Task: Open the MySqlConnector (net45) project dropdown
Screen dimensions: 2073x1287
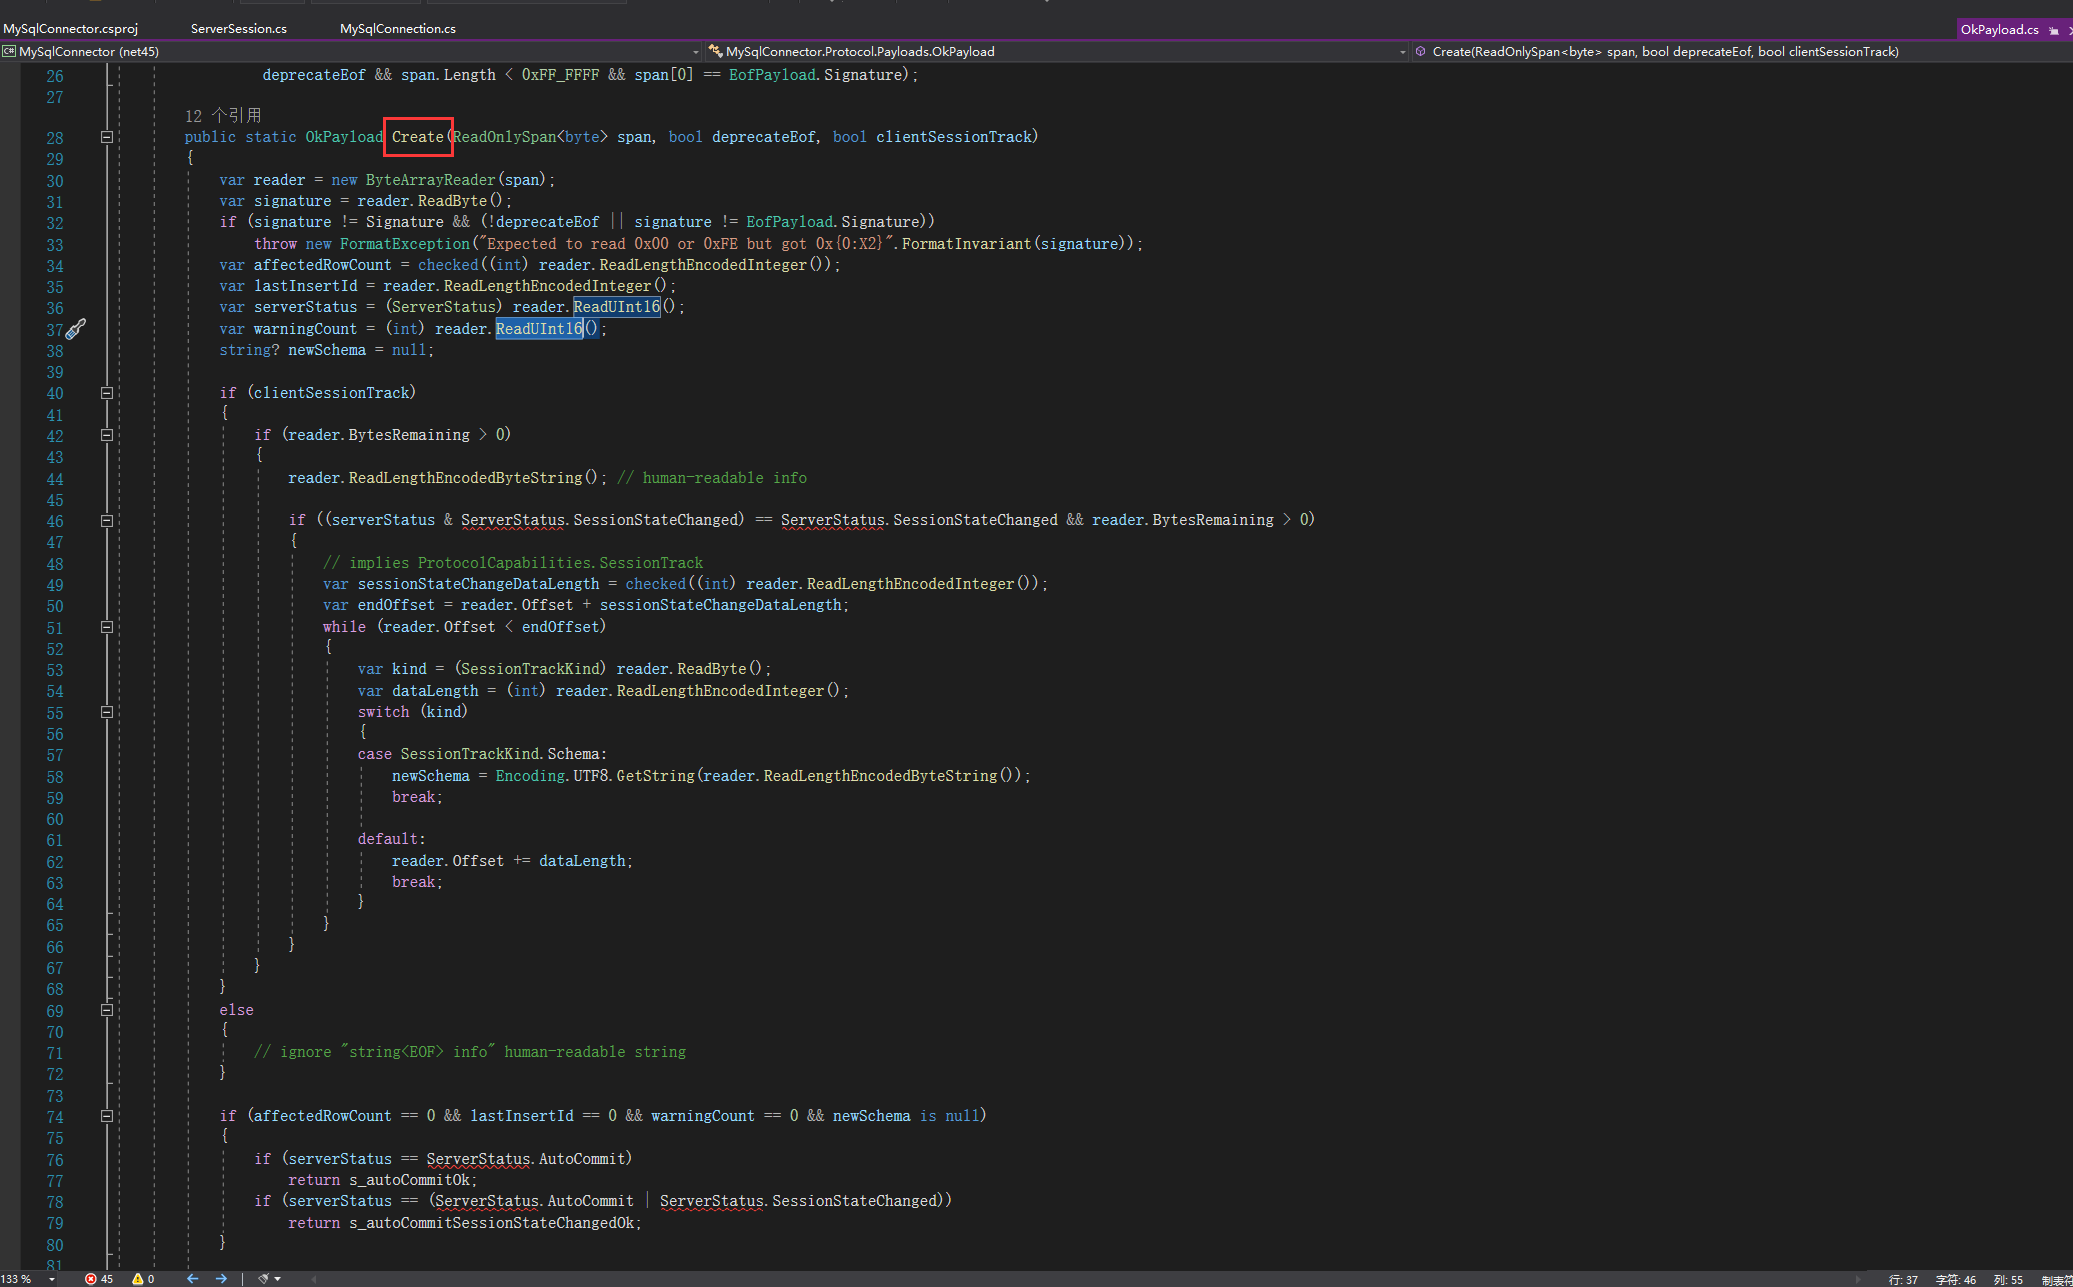Action: coord(695,51)
